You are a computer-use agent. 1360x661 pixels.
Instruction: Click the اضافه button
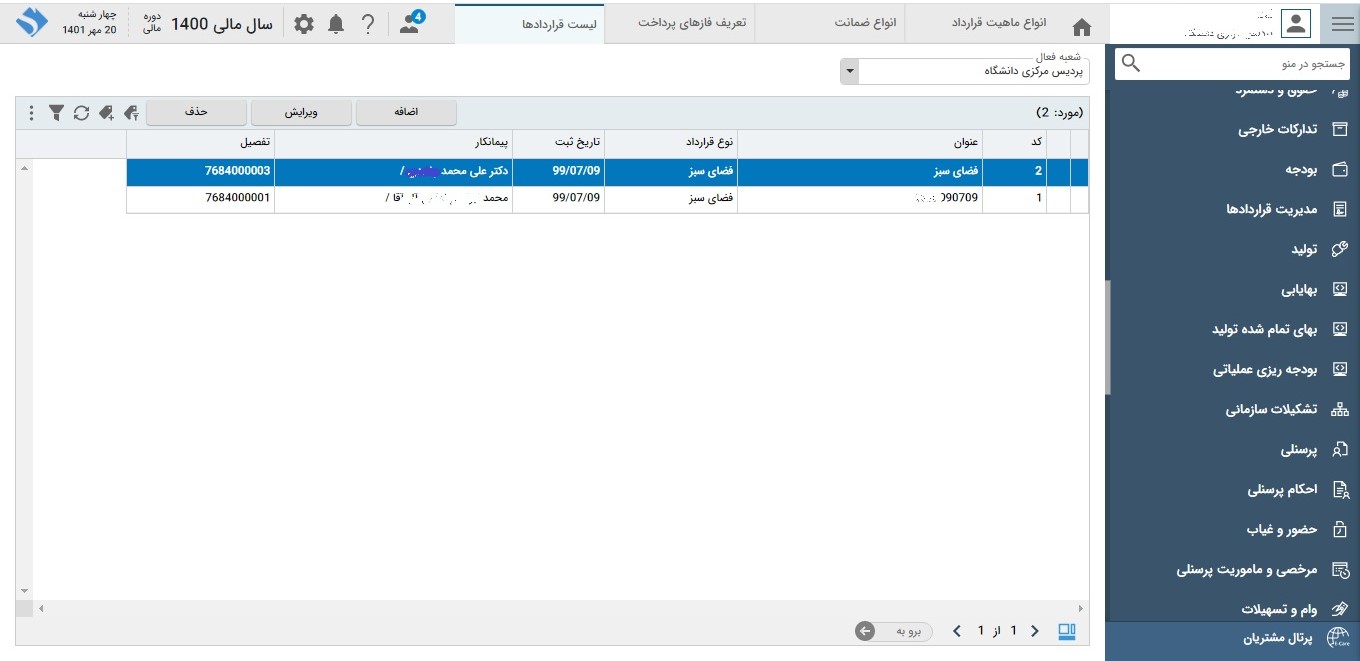[x=406, y=113]
